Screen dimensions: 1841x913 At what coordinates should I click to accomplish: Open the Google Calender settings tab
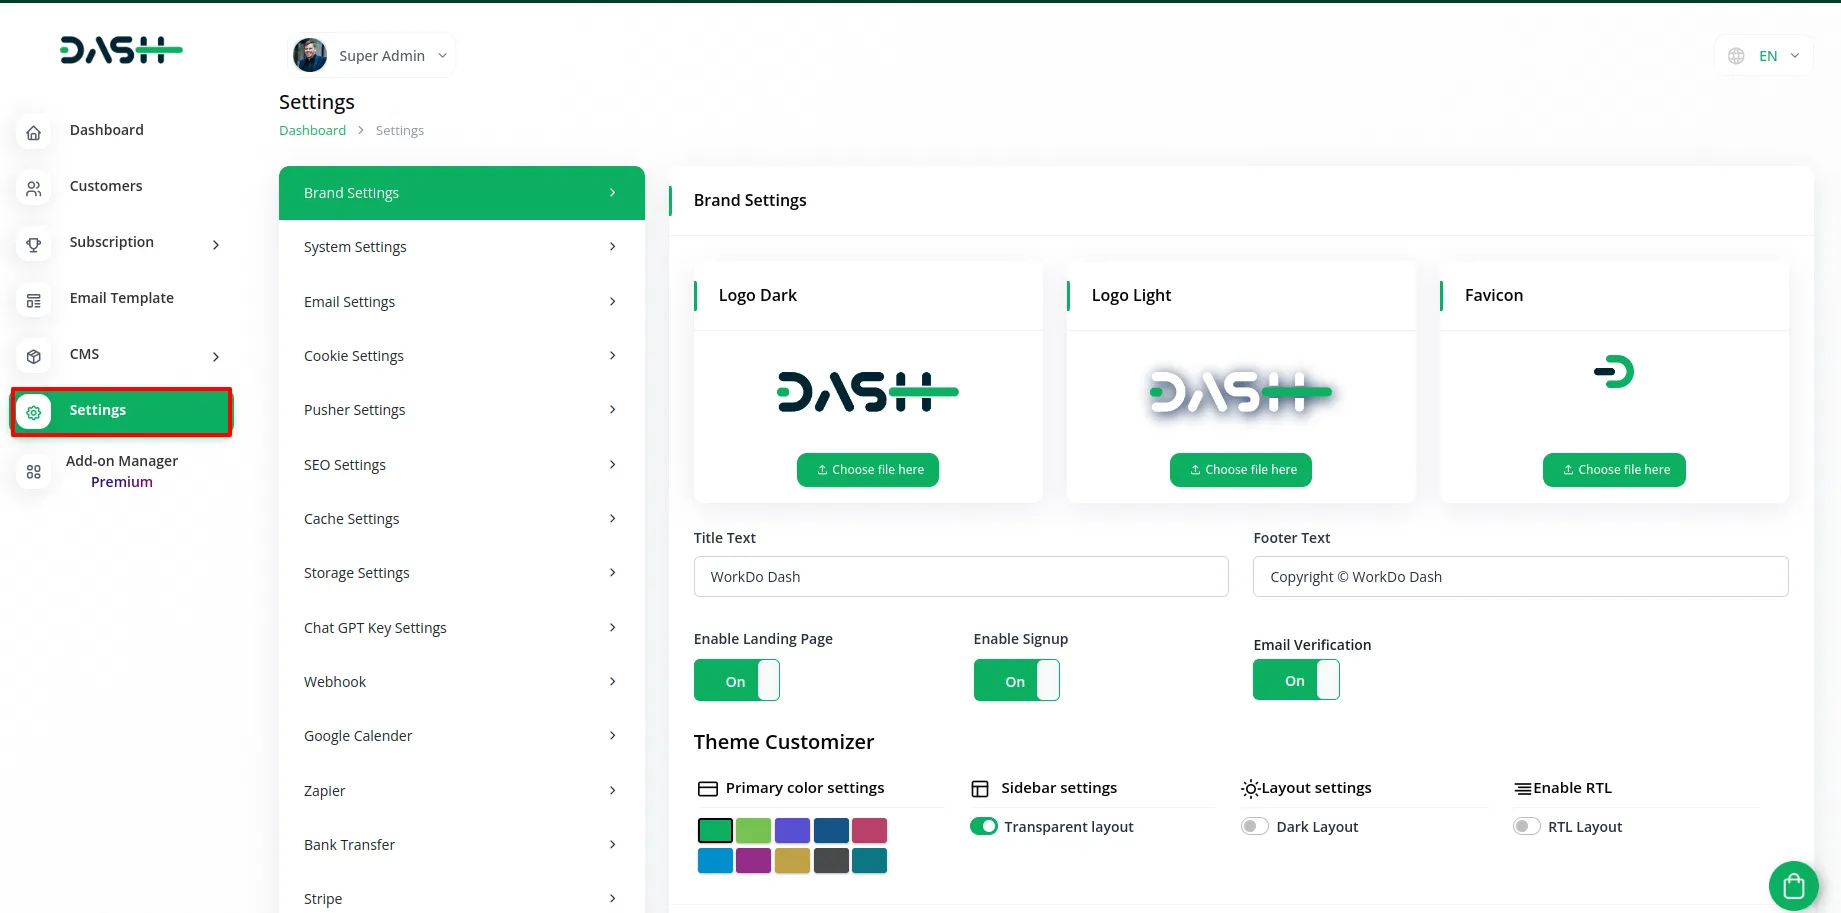[462, 736]
